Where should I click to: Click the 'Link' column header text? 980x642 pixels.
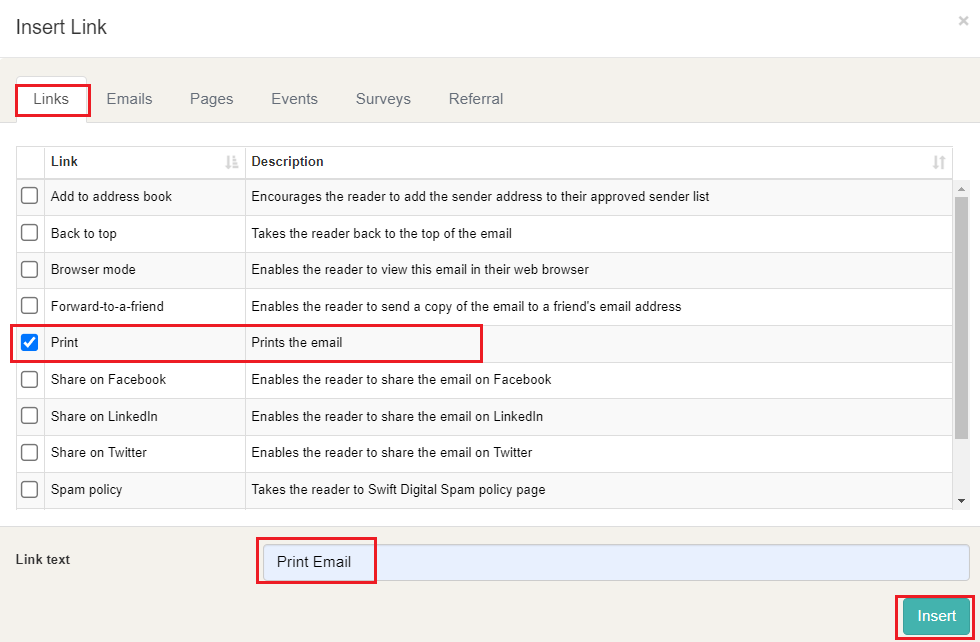(x=64, y=161)
